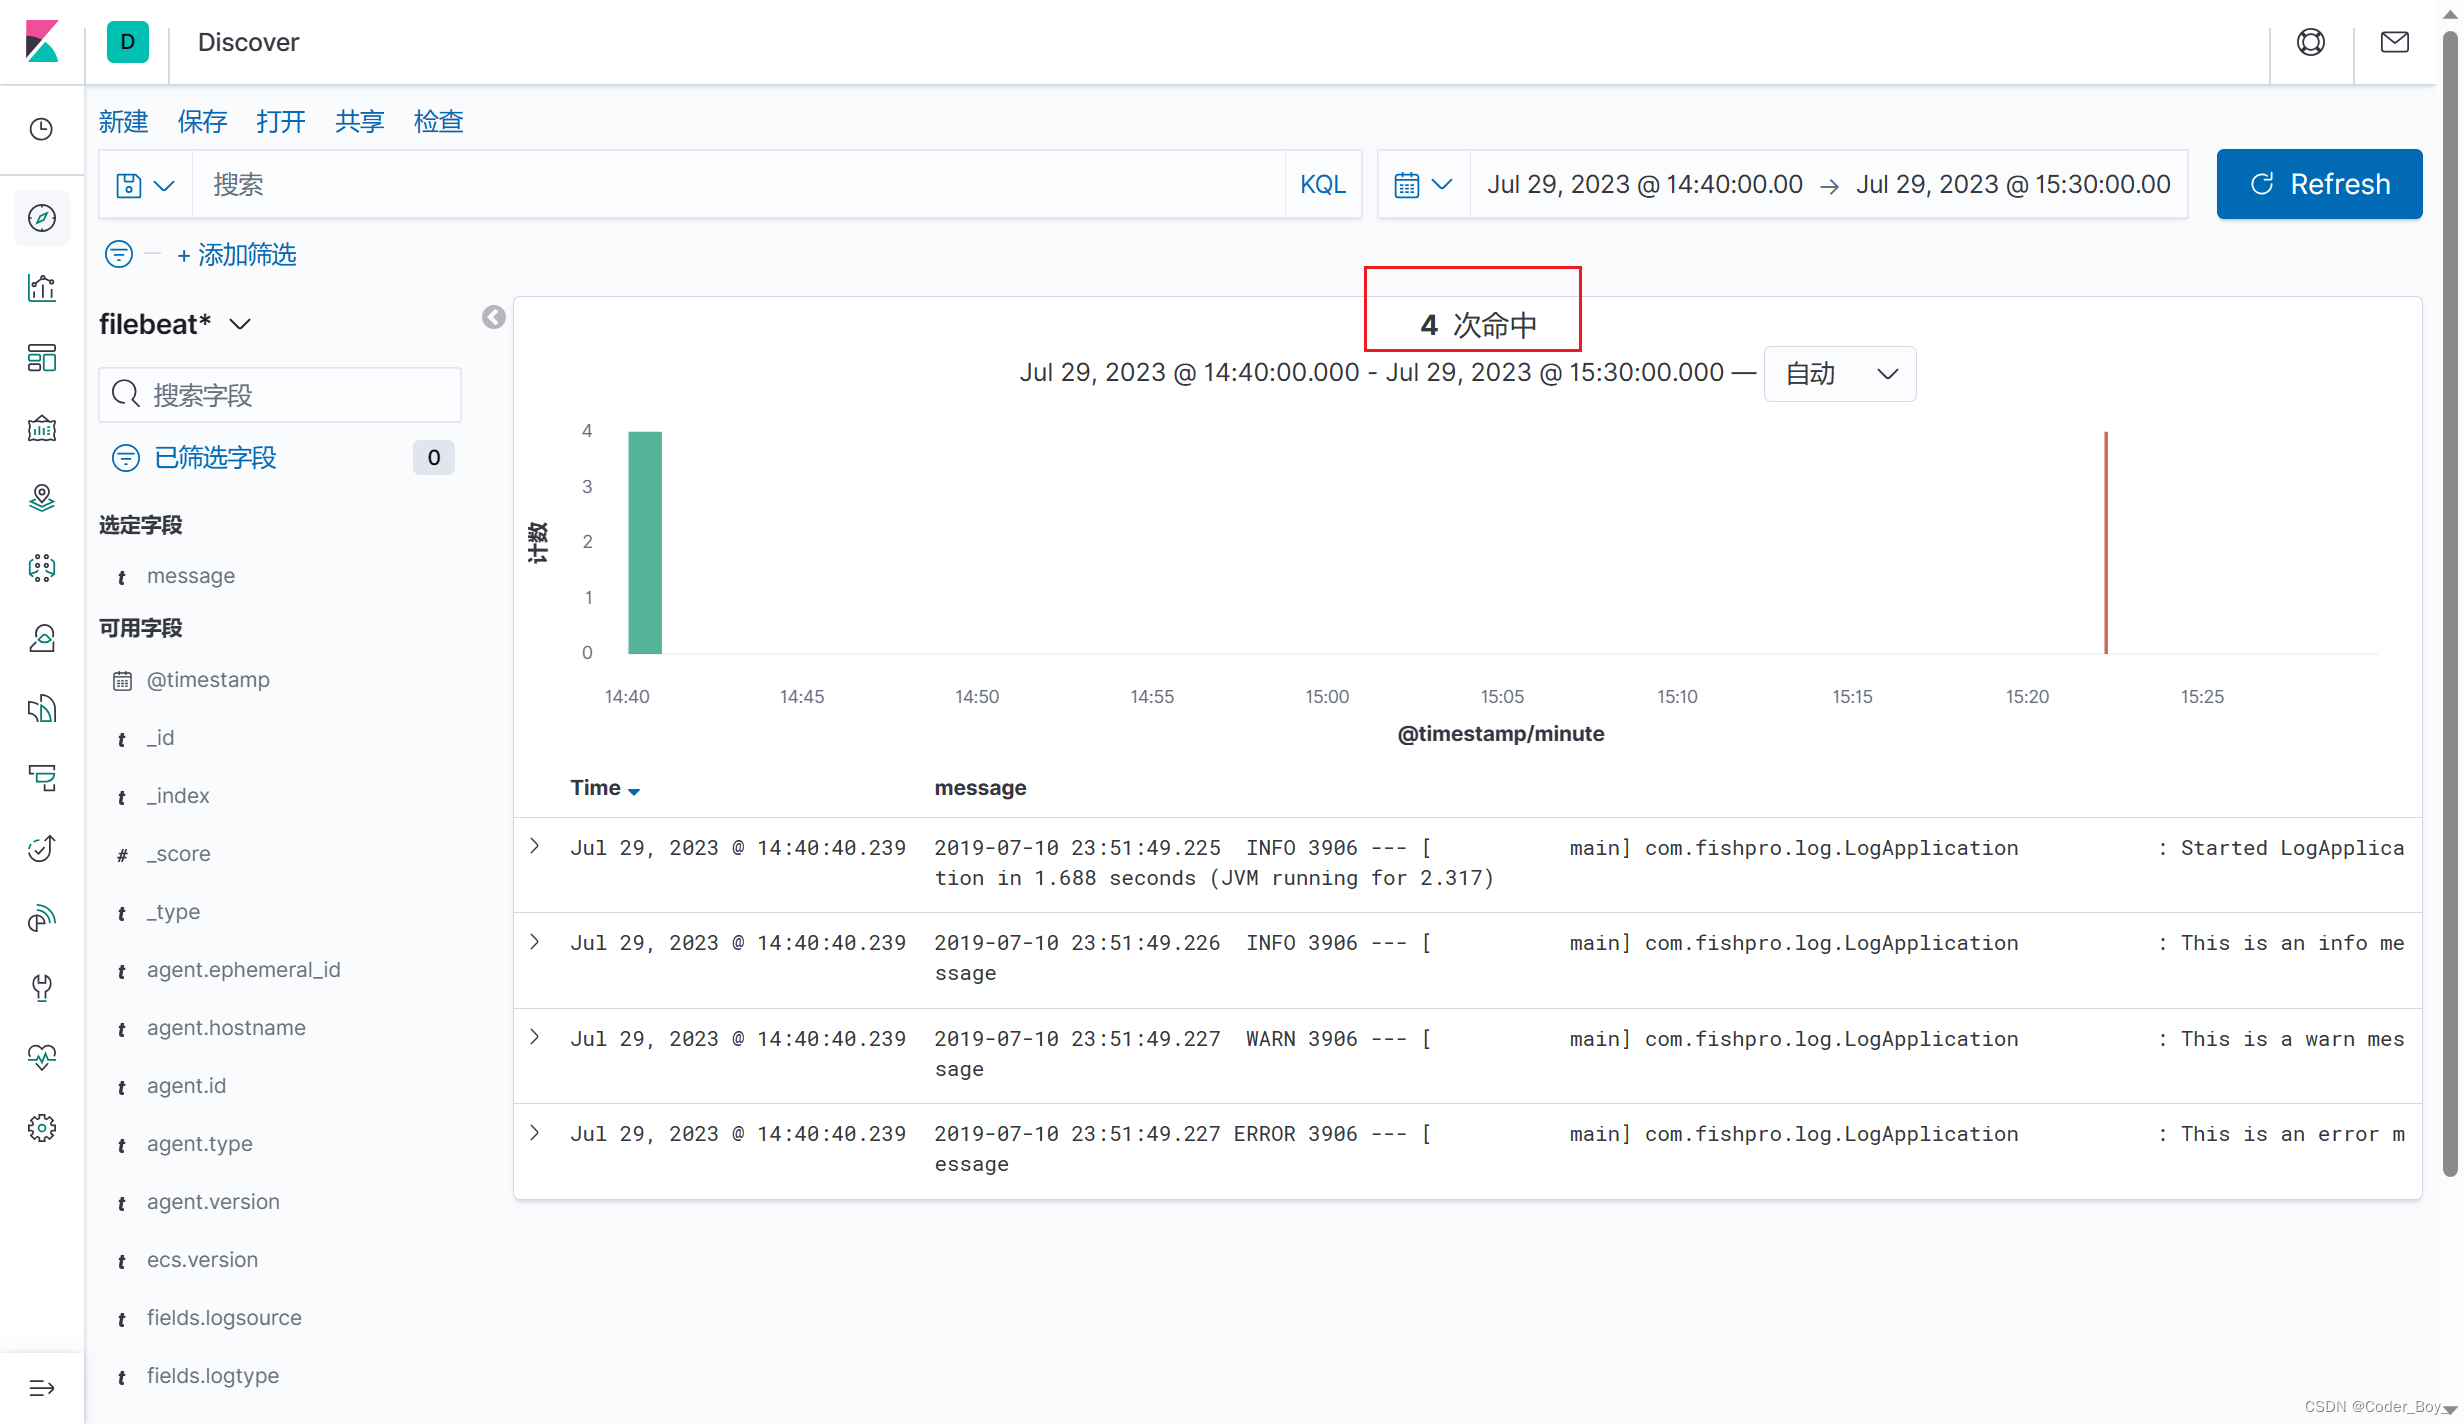This screenshot has height=1424, width=2464.
Task: Open the 自动 interval dropdown
Action: [x=1840, y=374]
